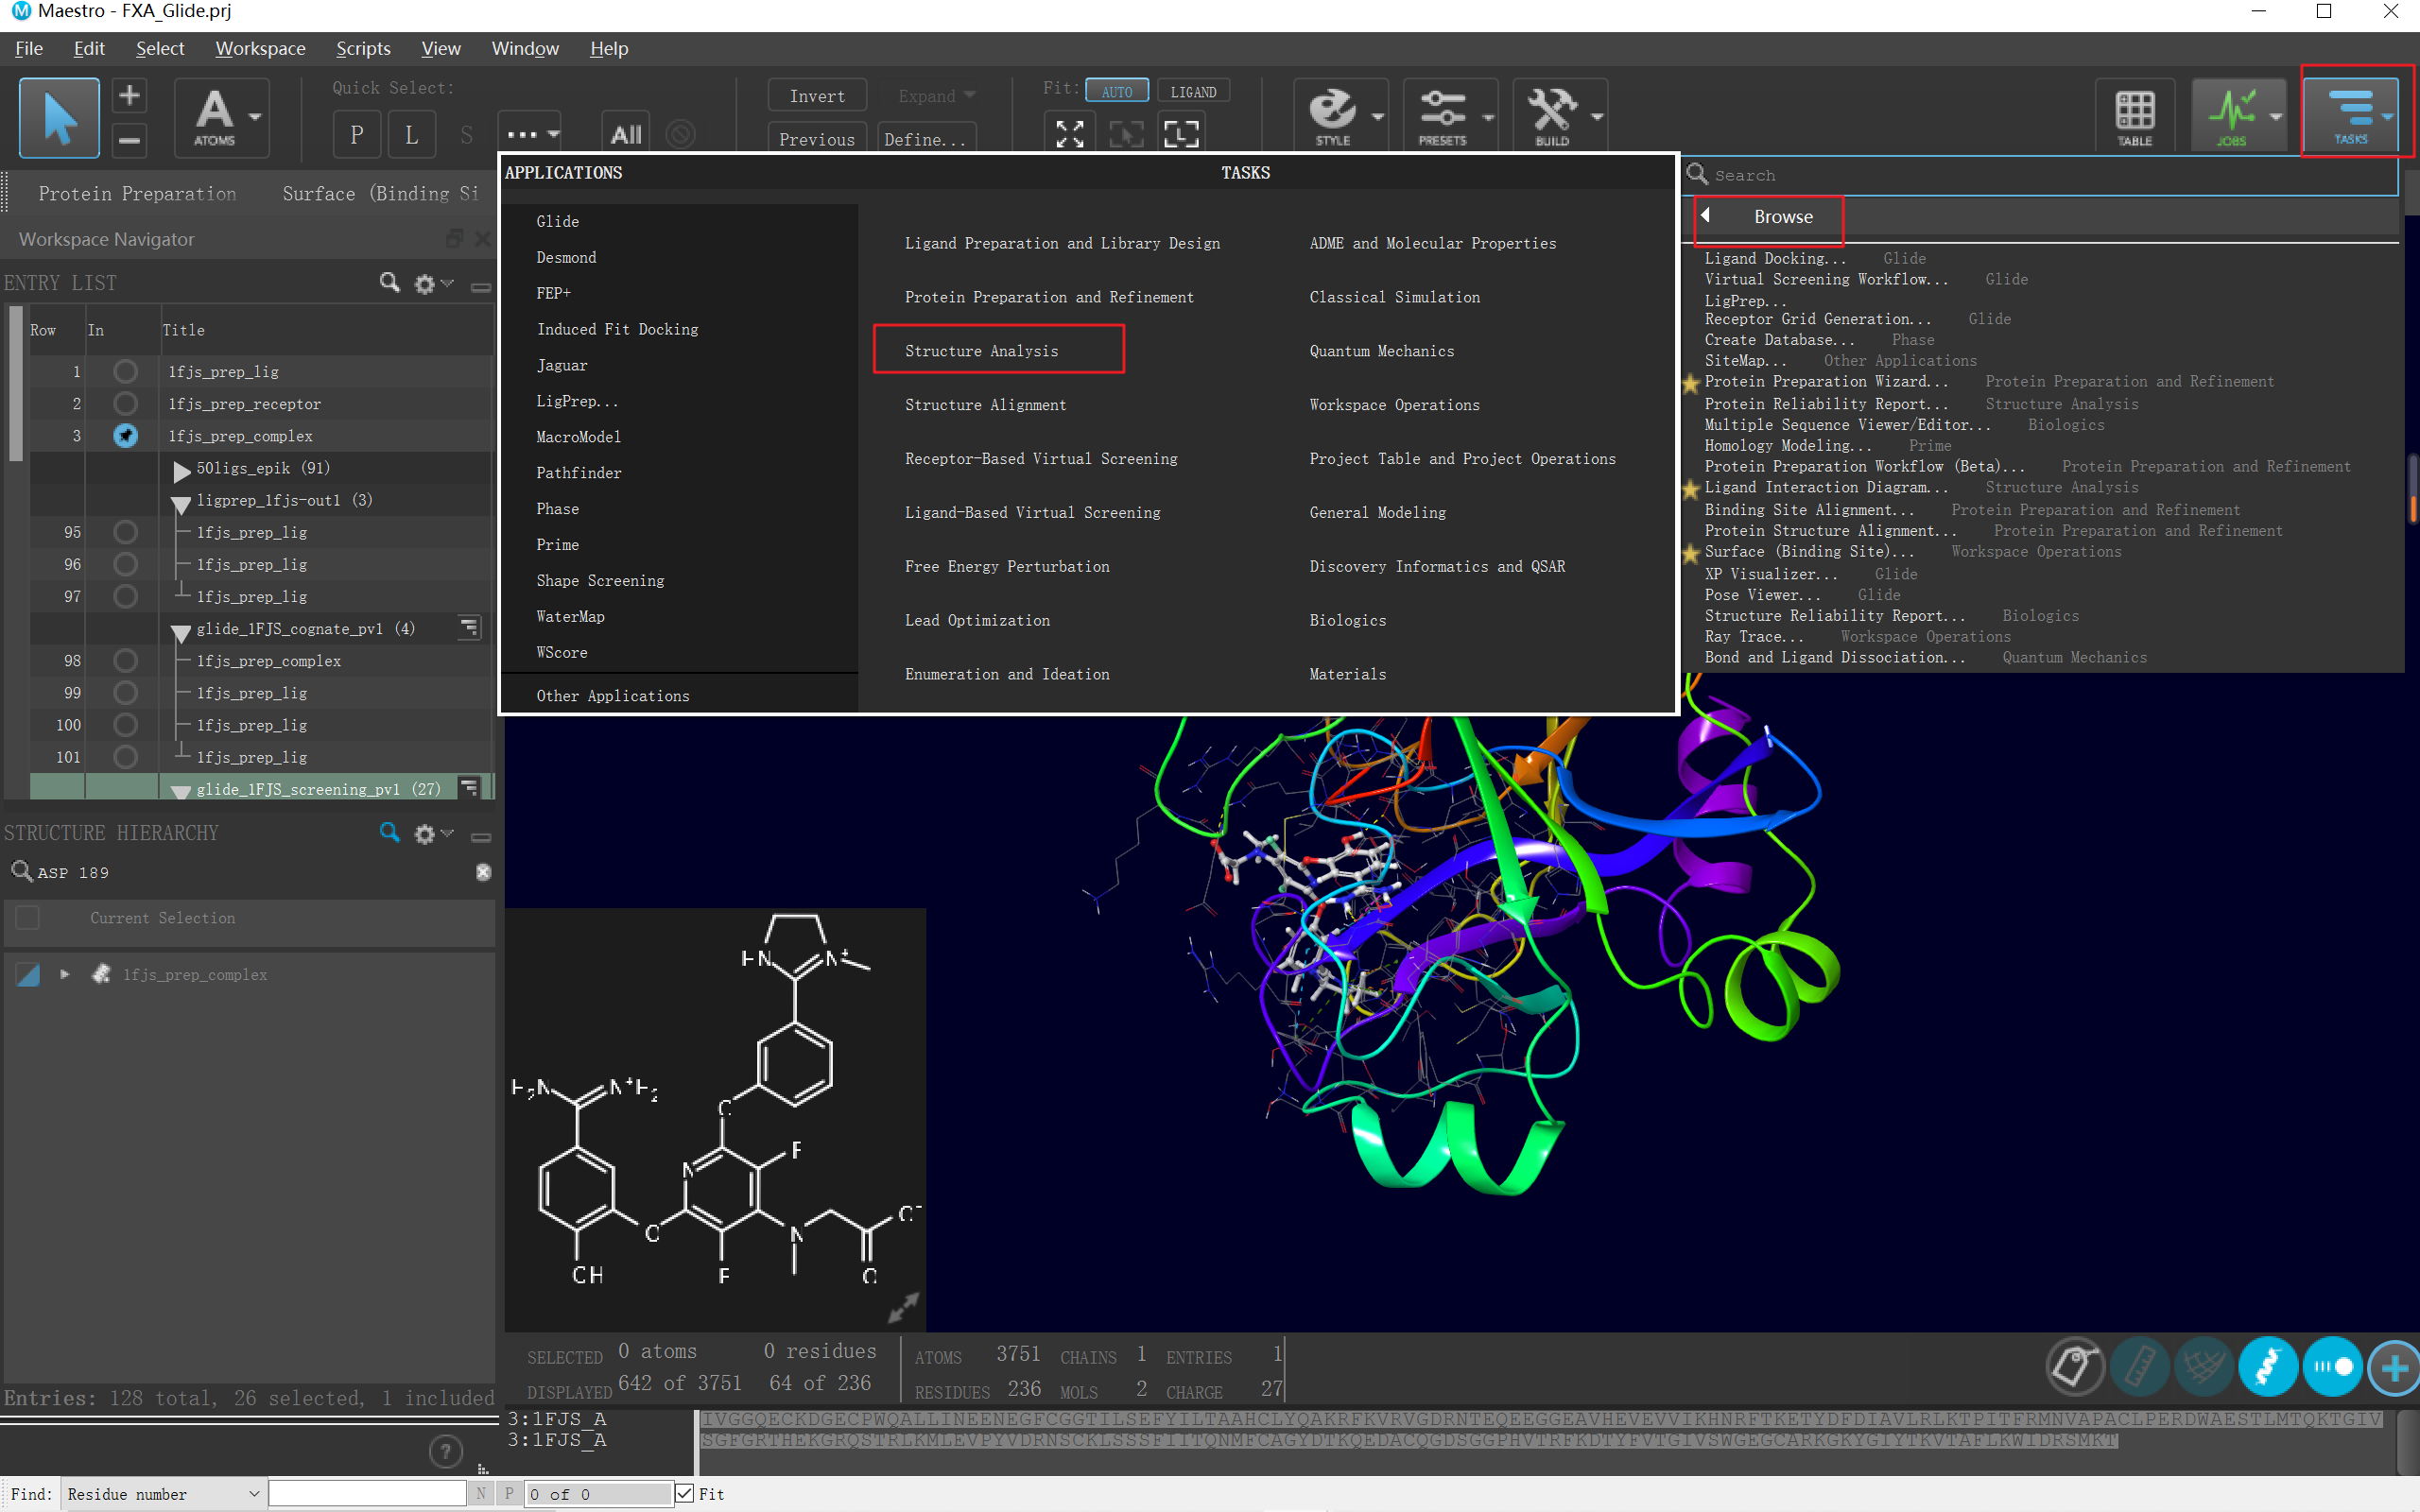Select Structure Analysis task category
The image size is (2420, 1512).
(981, 351)
